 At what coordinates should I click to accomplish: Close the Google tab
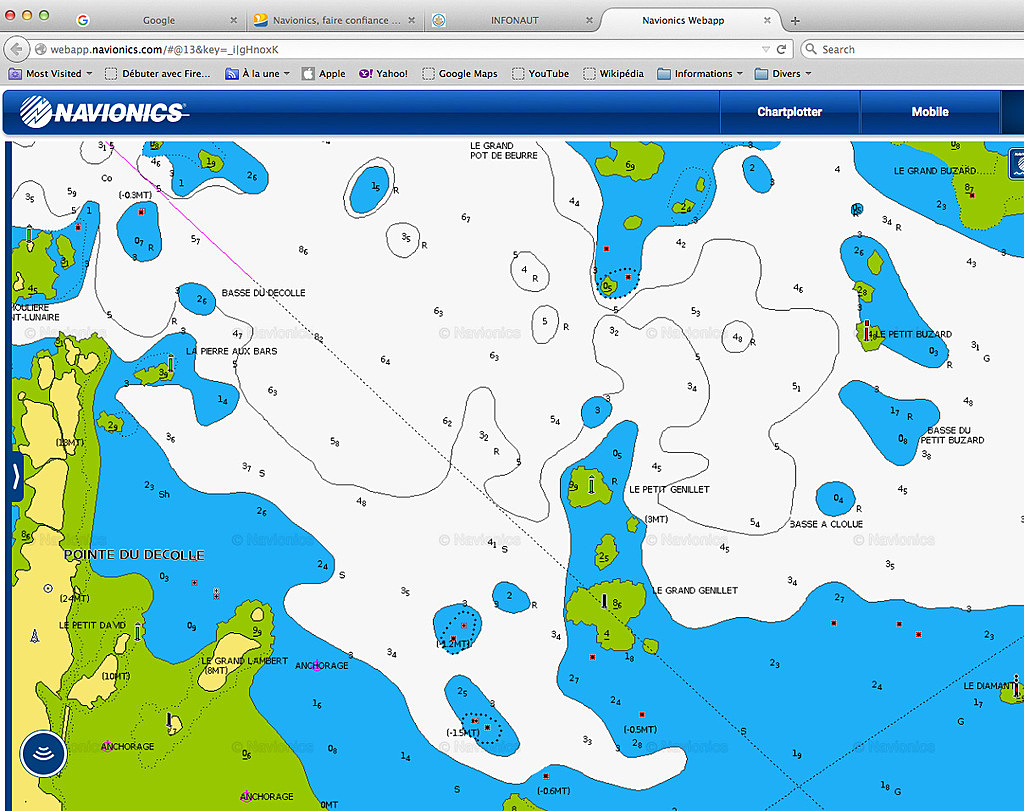pos(234,20)
